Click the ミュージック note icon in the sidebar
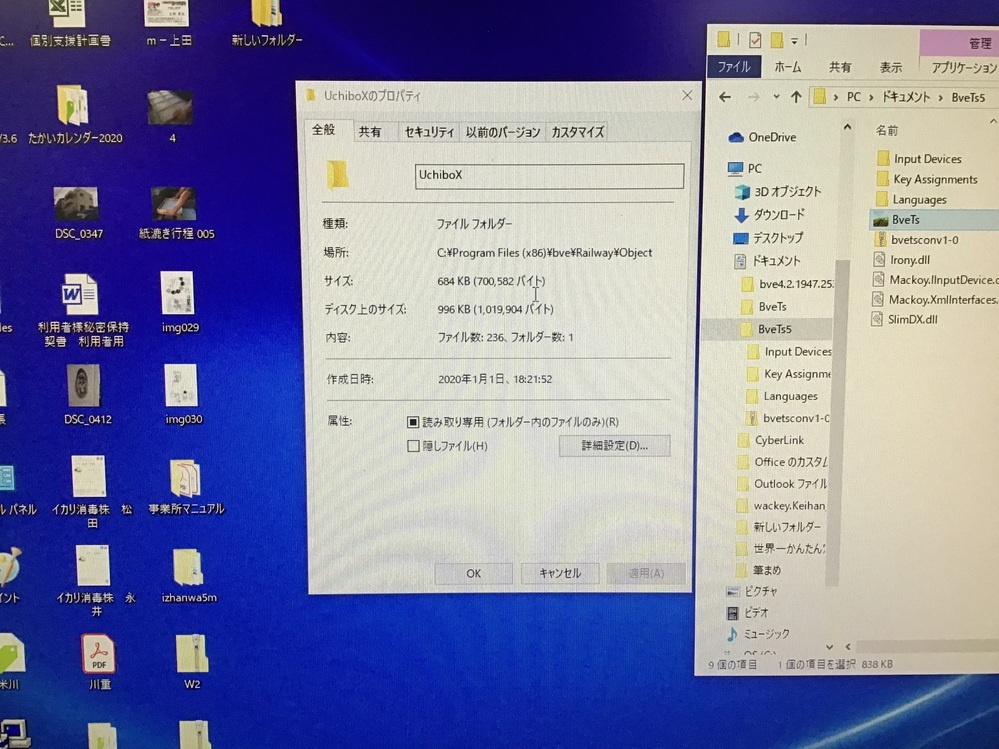The image size is (999, 749). (x=732, y=634)
